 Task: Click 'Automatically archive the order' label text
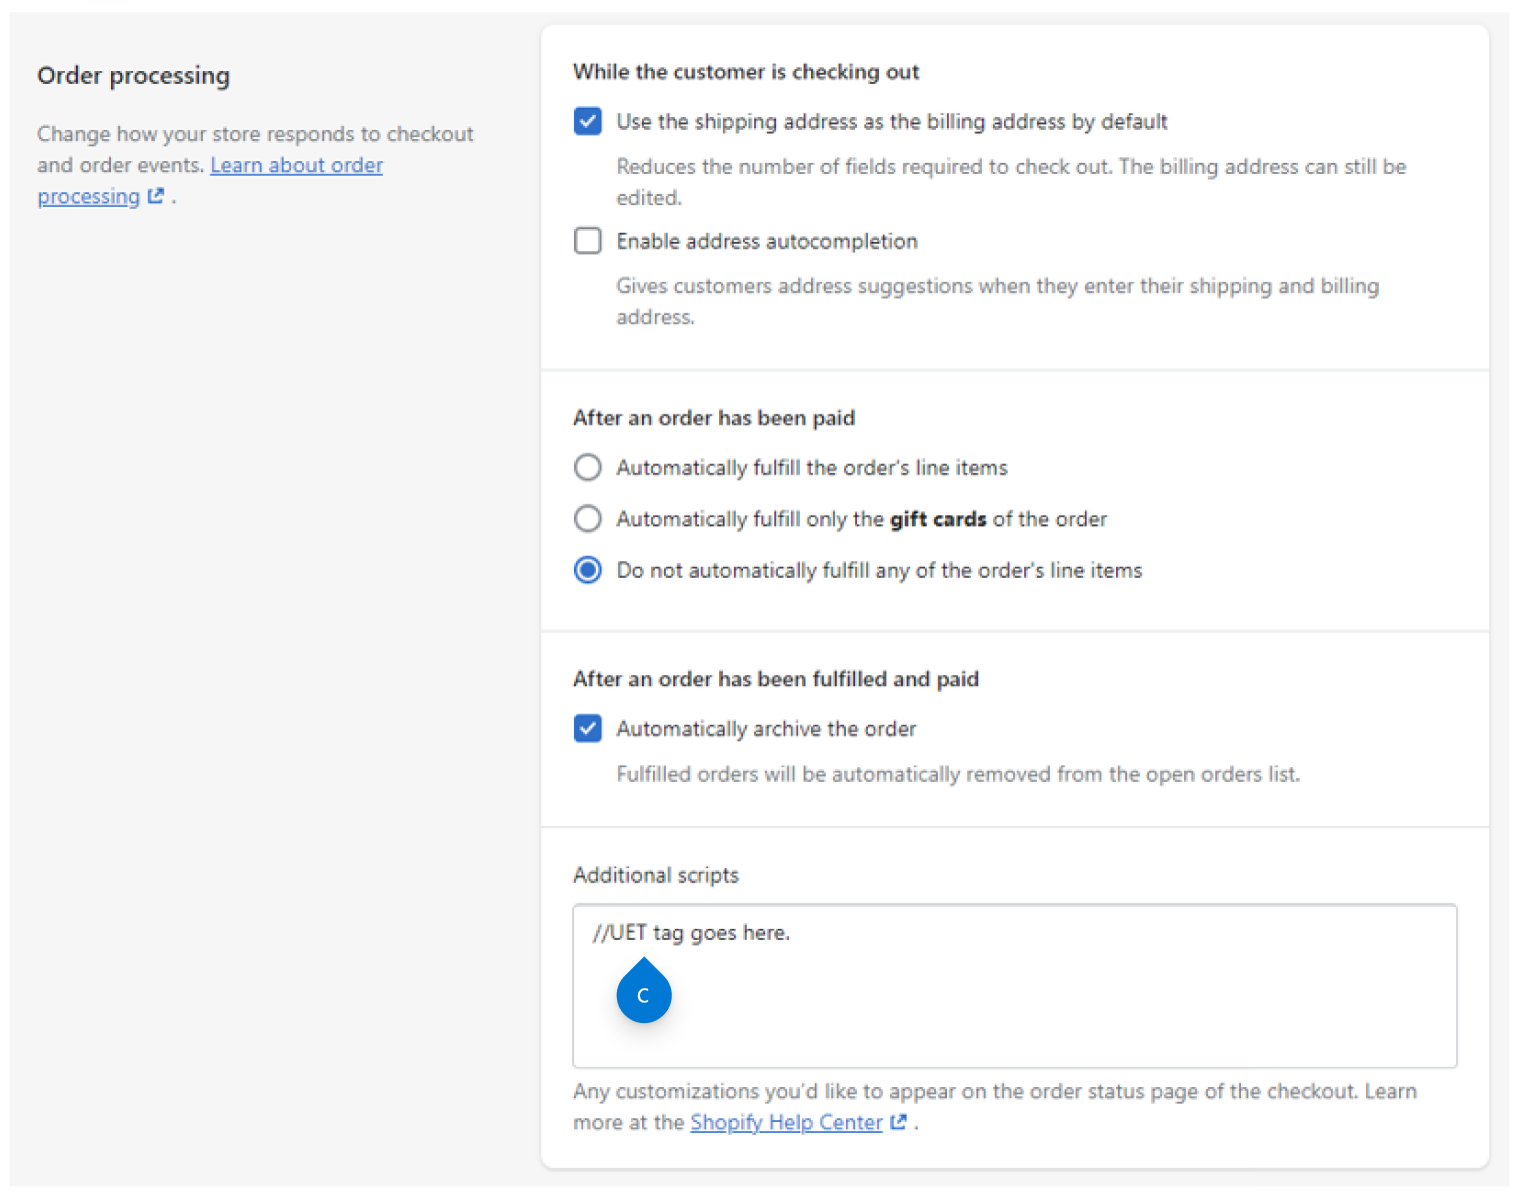coord(766,729)
